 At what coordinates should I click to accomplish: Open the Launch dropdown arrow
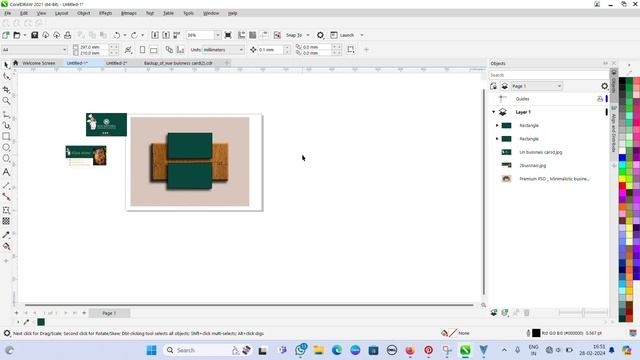click(362, 35)
